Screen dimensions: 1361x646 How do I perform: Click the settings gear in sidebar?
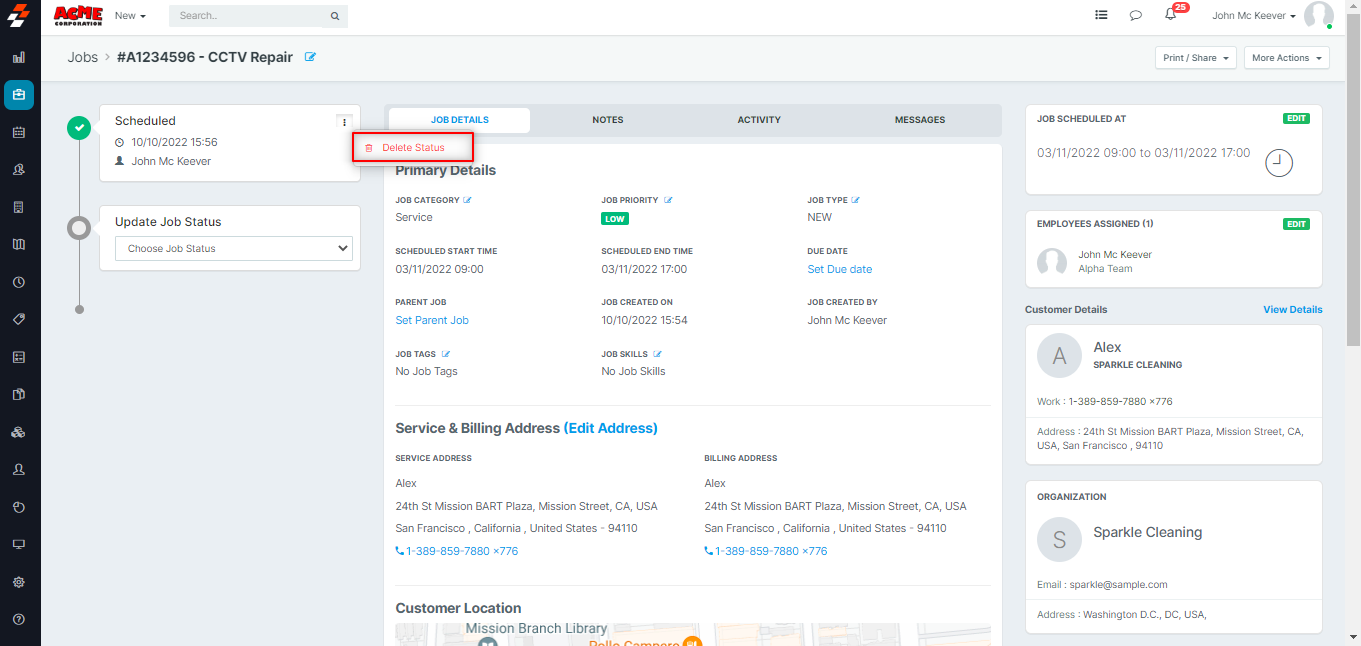coord(19,582)
